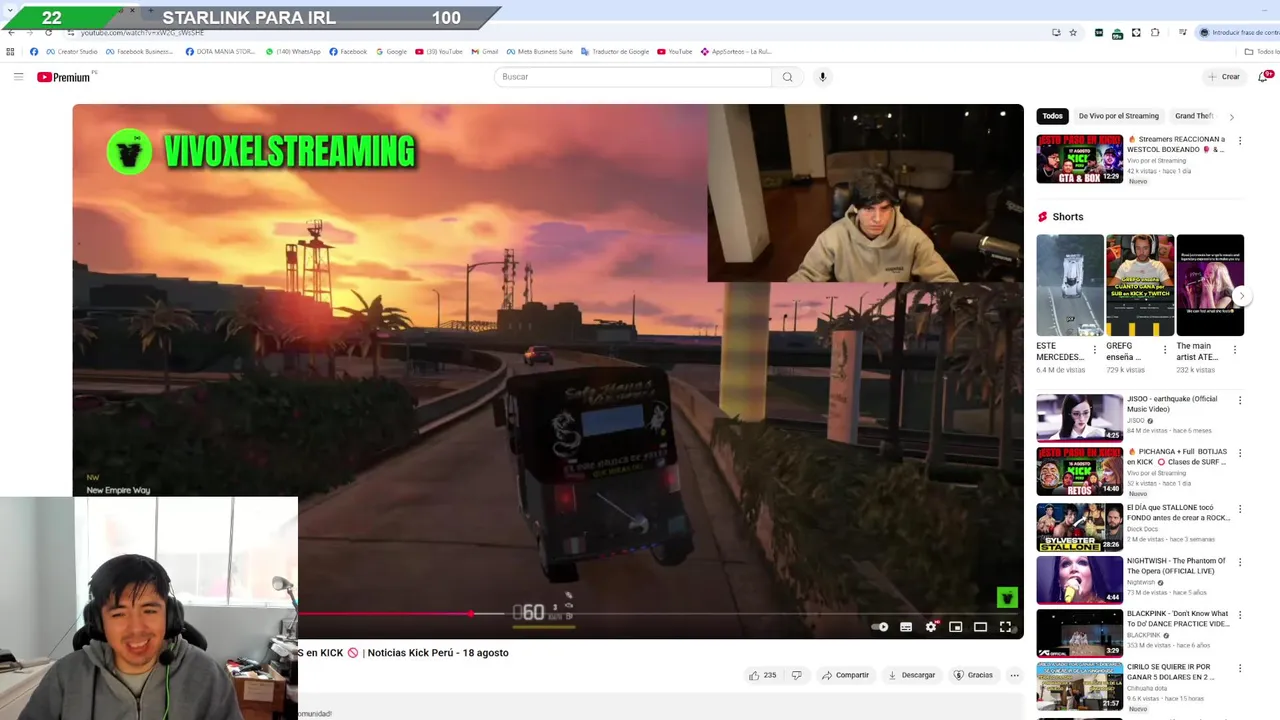Click the Gracias button
Screen dimensions: 1280x720
click(x=973, y=675)
